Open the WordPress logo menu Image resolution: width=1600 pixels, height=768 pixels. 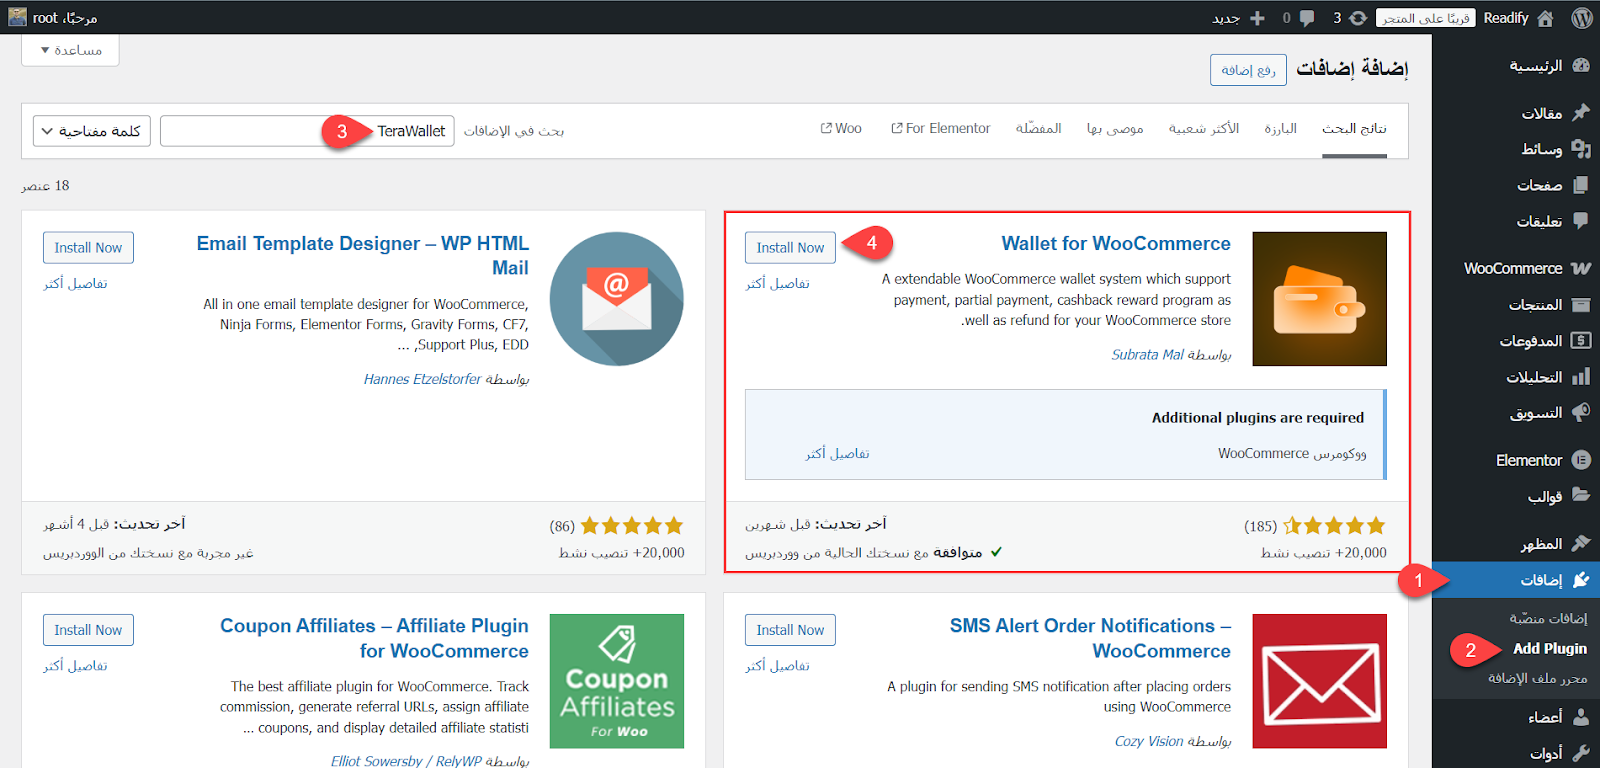pos(1581,18)
